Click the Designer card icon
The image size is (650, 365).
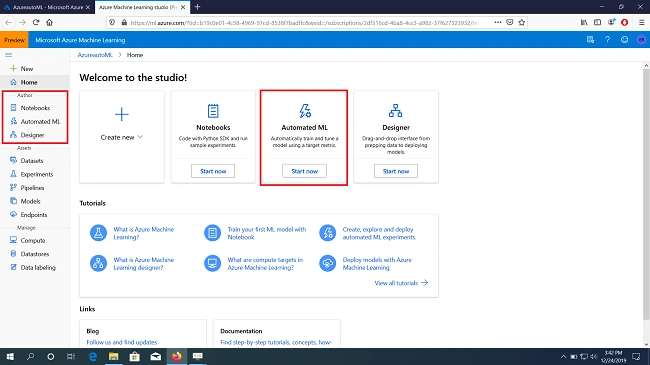coord(395,111)
